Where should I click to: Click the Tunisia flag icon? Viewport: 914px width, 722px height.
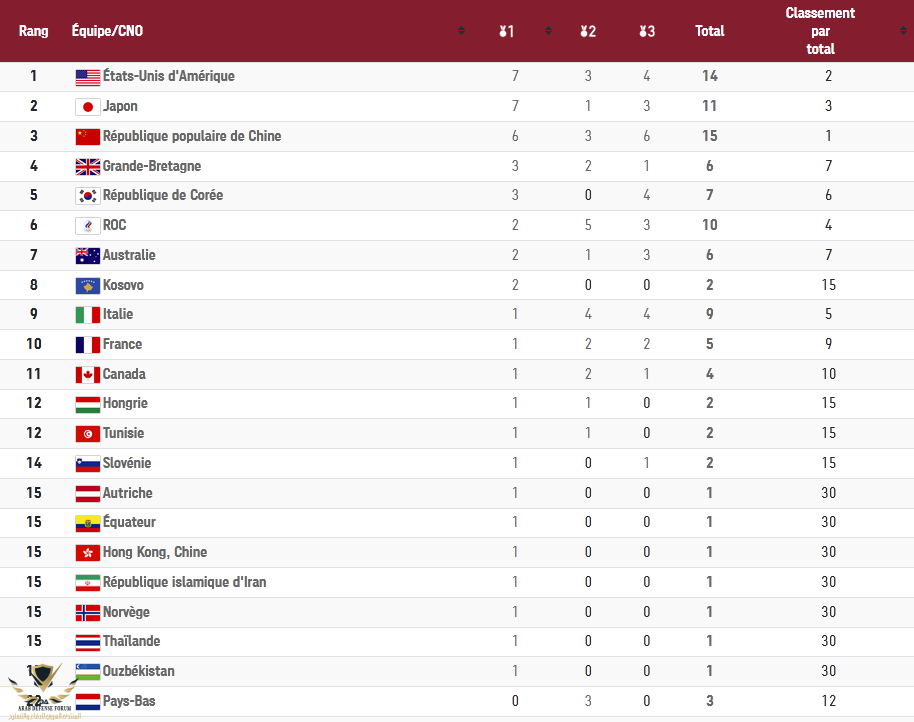(x=87, y=434)
